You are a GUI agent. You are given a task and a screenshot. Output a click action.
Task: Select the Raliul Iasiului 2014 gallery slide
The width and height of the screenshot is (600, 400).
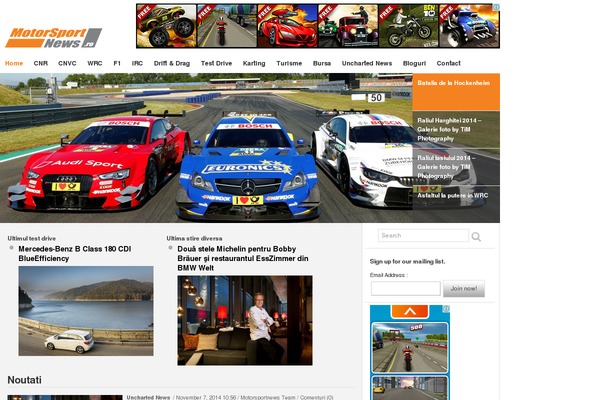pos(456,167)
